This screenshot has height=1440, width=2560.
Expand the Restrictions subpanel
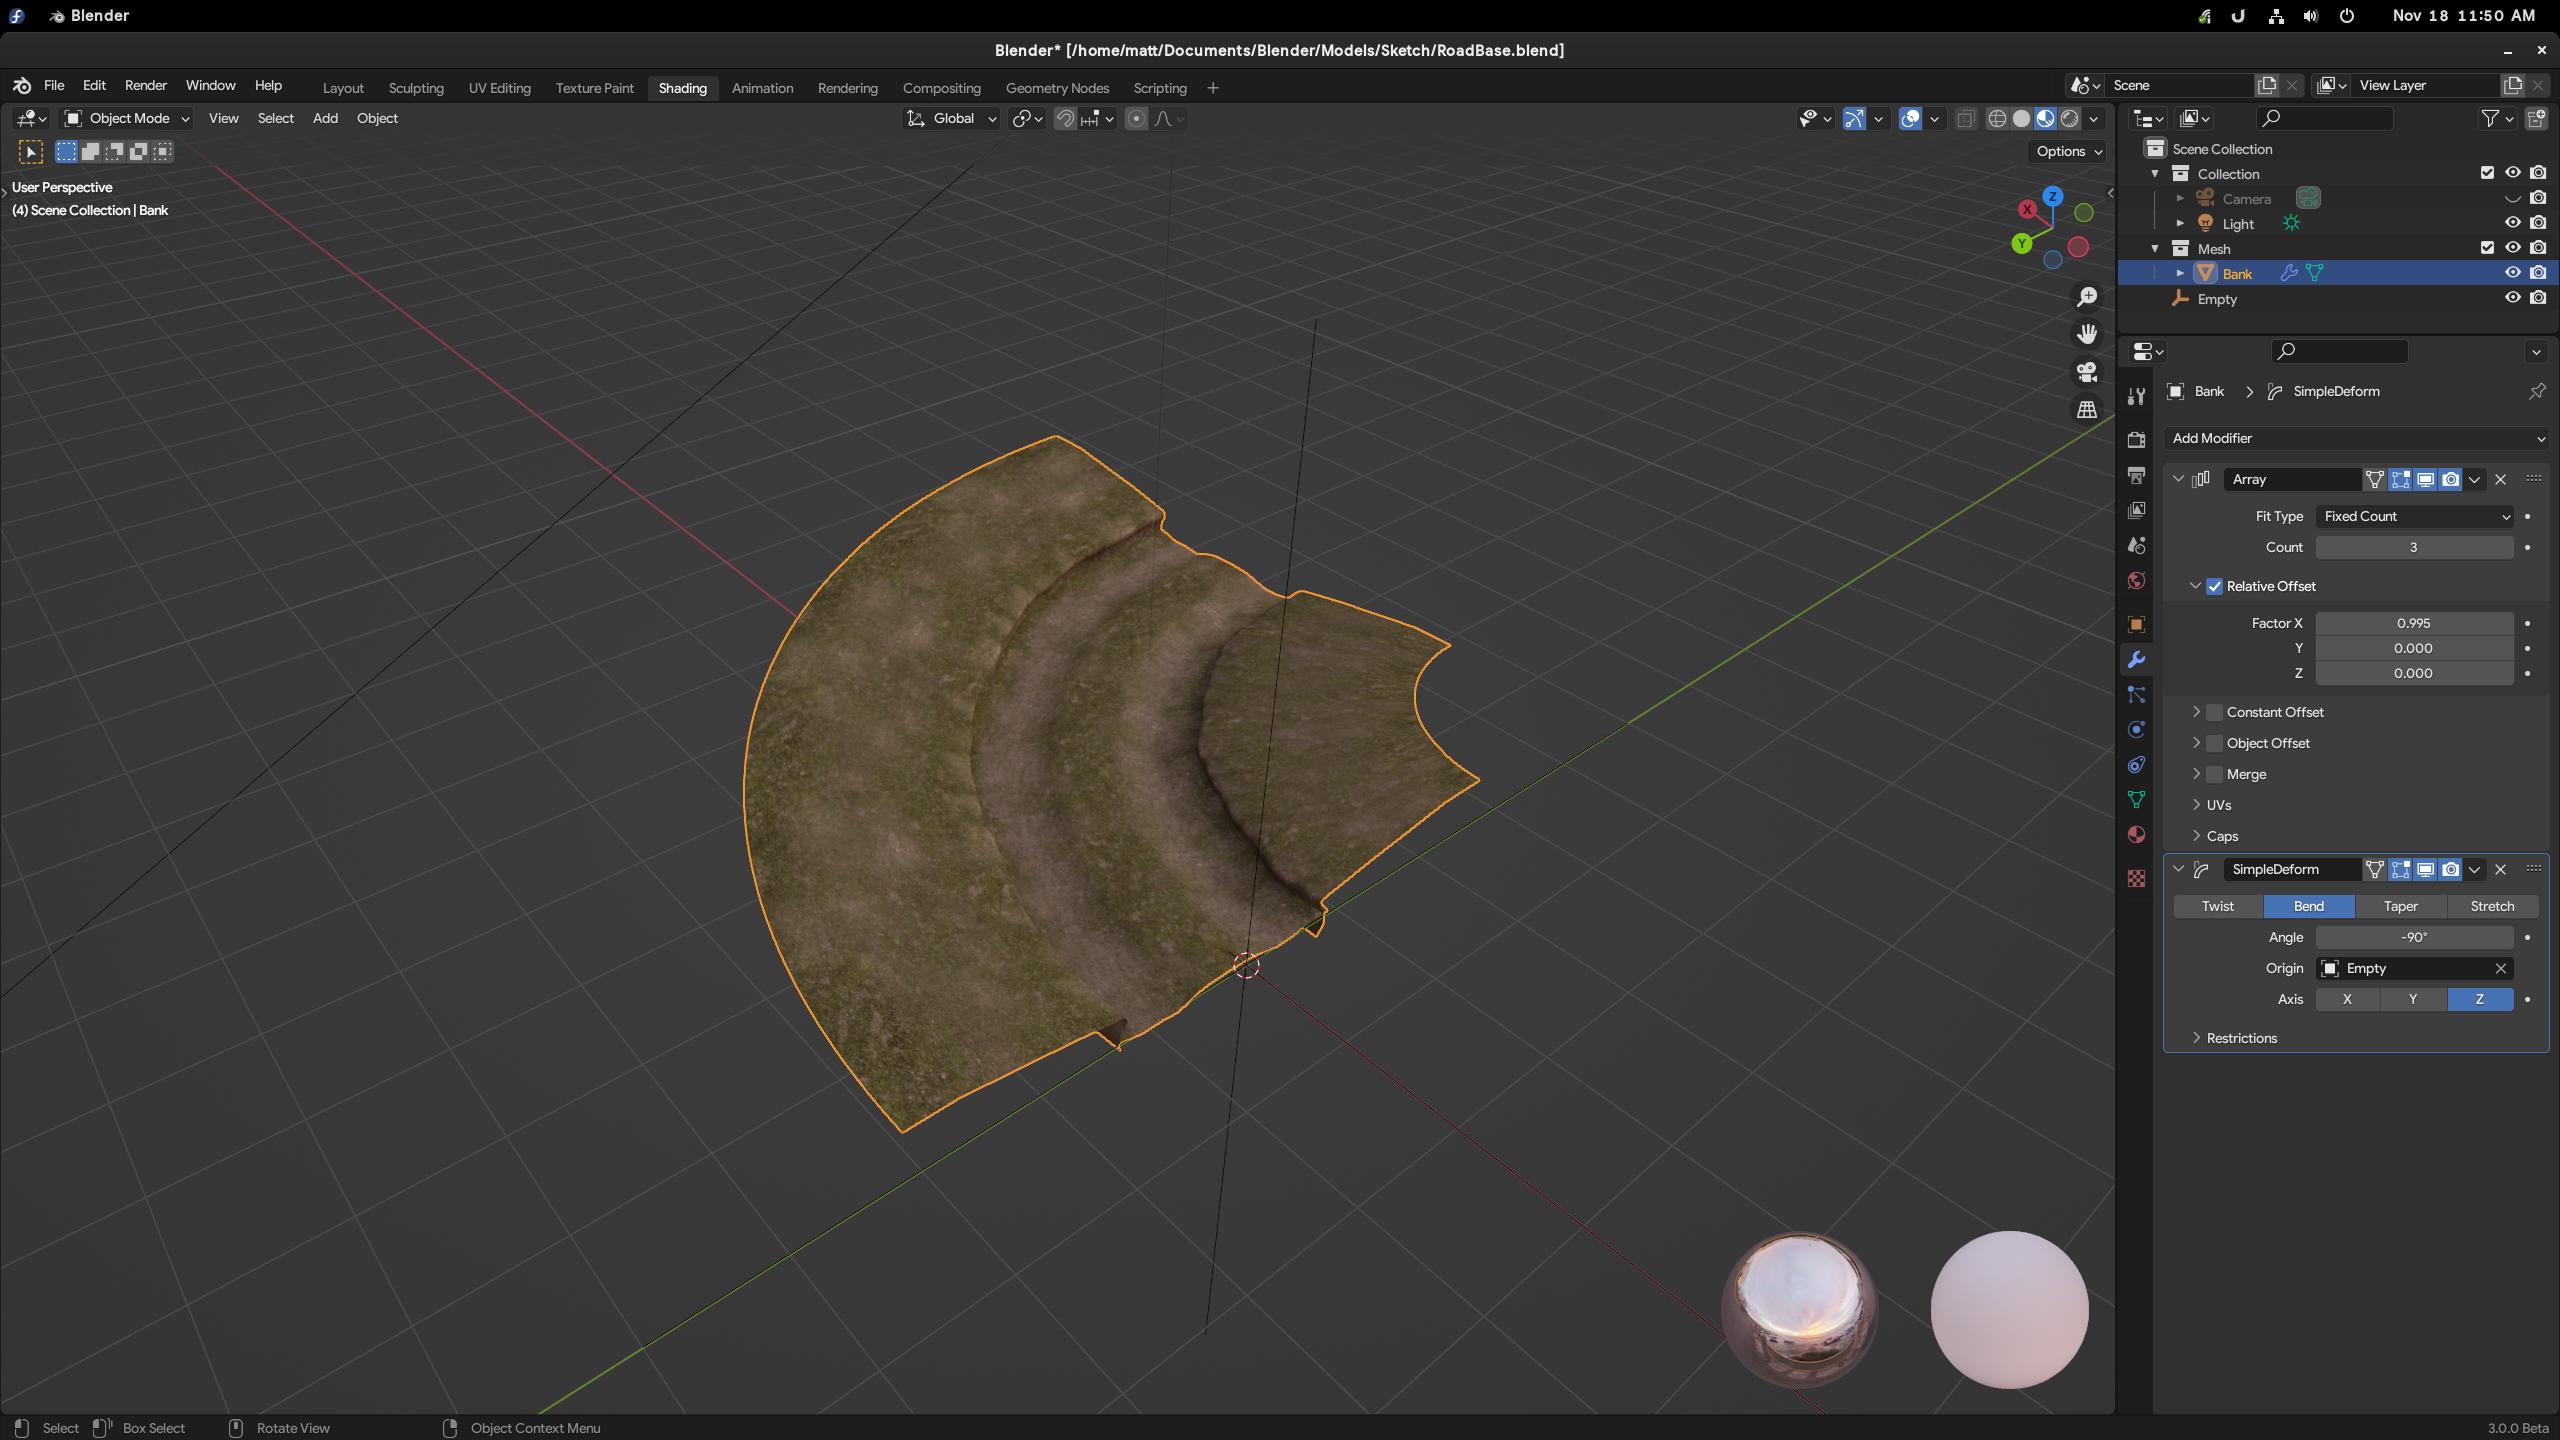pyautogui.click(x=2196, y=1038)
